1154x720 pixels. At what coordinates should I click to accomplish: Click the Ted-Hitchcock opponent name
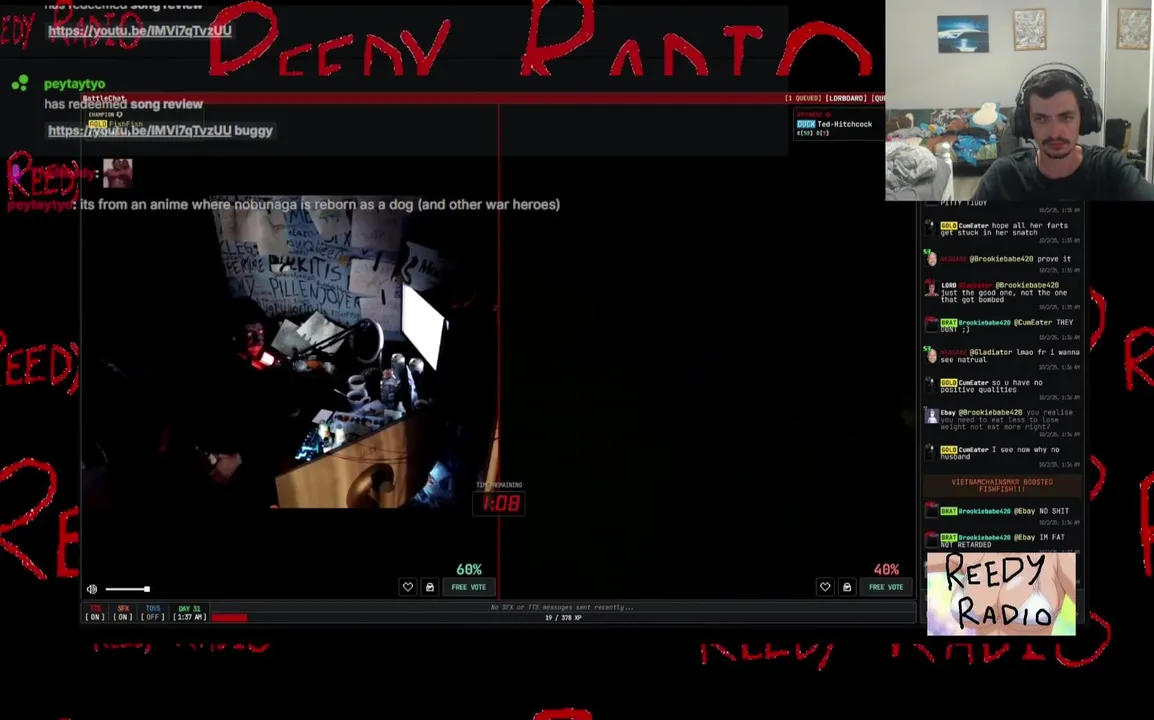click(x=844, y=124)
